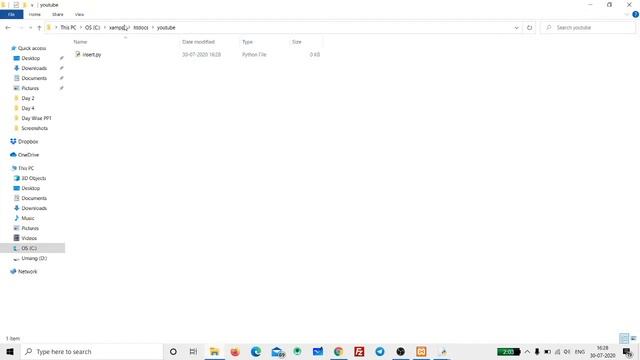The image size is (640, 360).
Task: Open Videos under This PC
Action: (x=29, y=238)
